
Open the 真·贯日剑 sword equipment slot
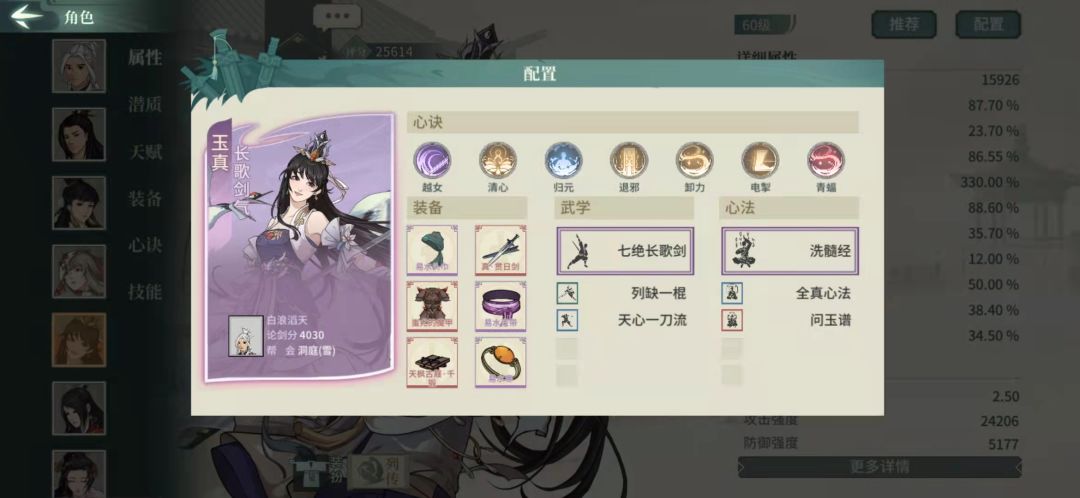tap(501, 250)
